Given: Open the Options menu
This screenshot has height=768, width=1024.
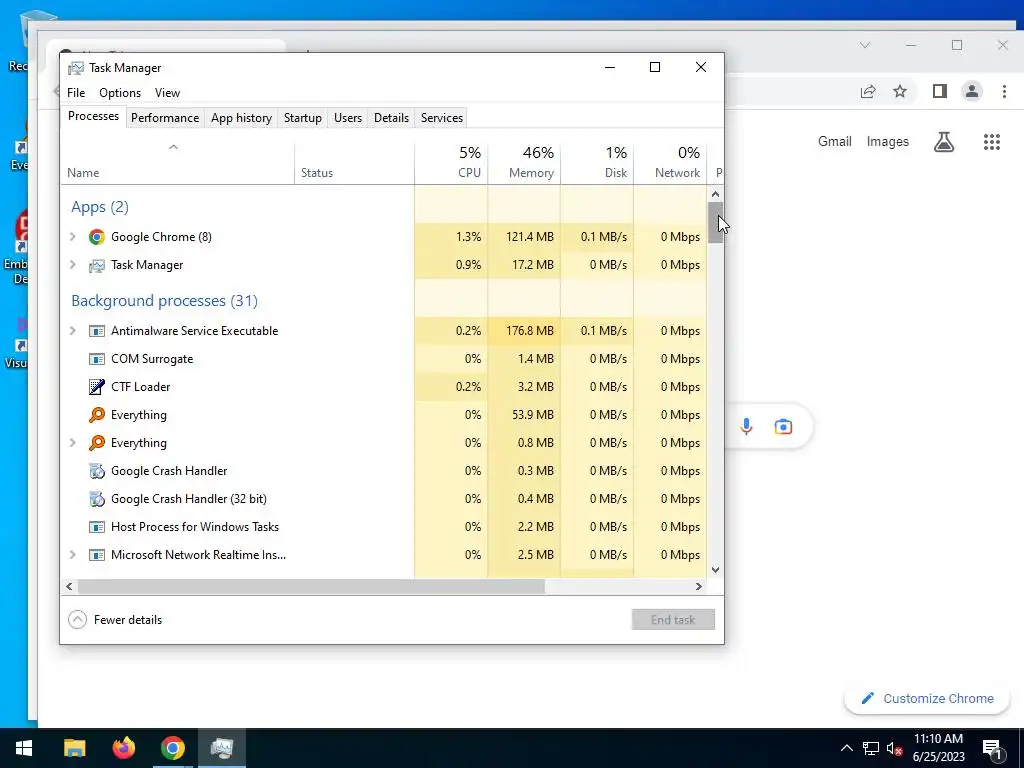Looking at the screenshot, I should pos(120,93).
